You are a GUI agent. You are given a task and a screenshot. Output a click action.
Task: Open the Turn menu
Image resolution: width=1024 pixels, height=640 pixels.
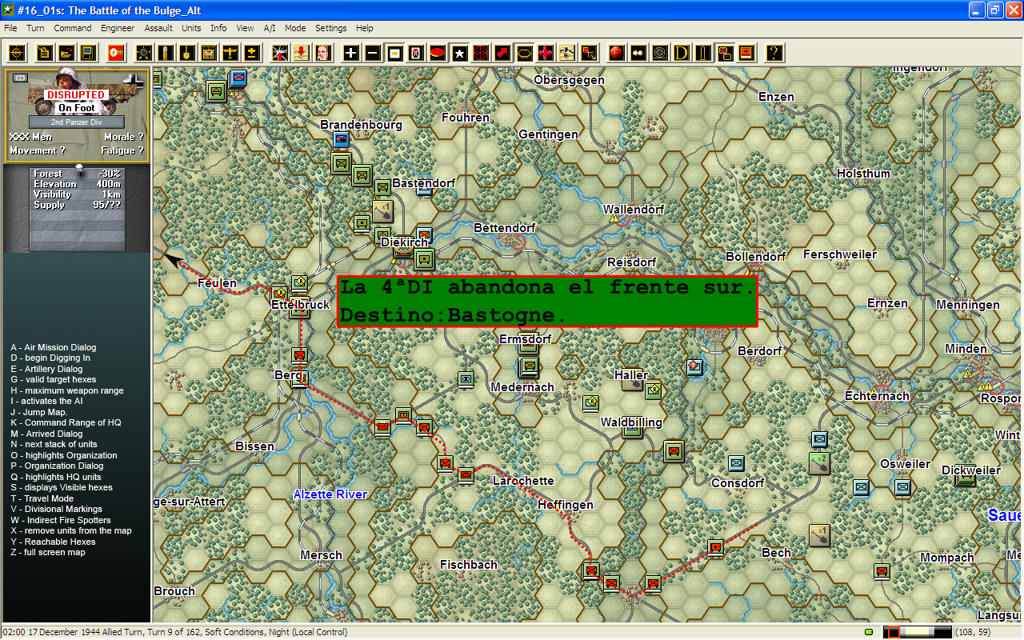tap(35, 28)
